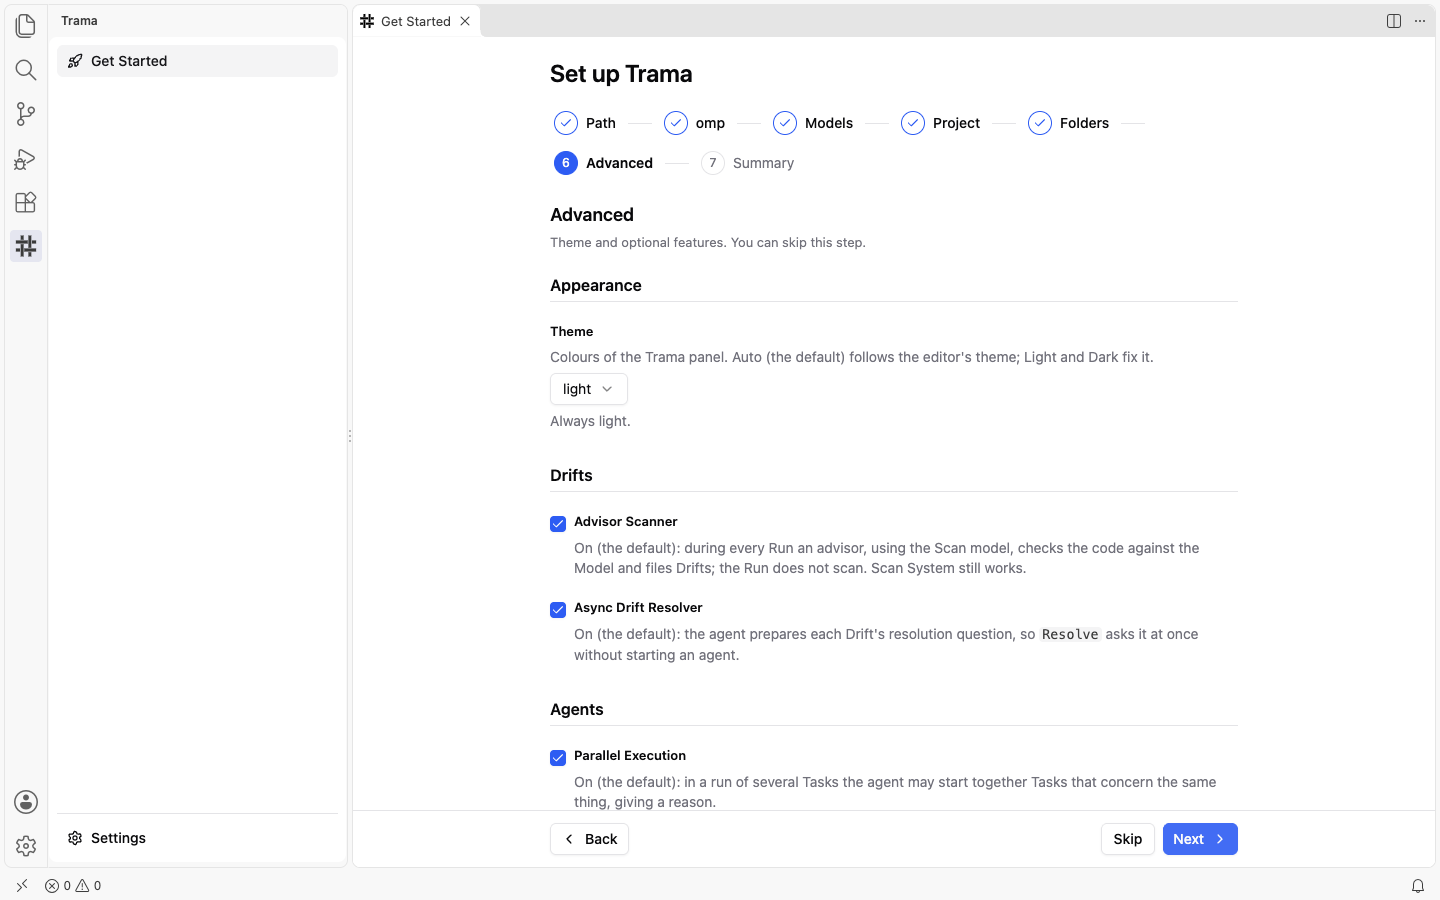Uncheck the Advisor Scanner checkbox

(558, 524)
